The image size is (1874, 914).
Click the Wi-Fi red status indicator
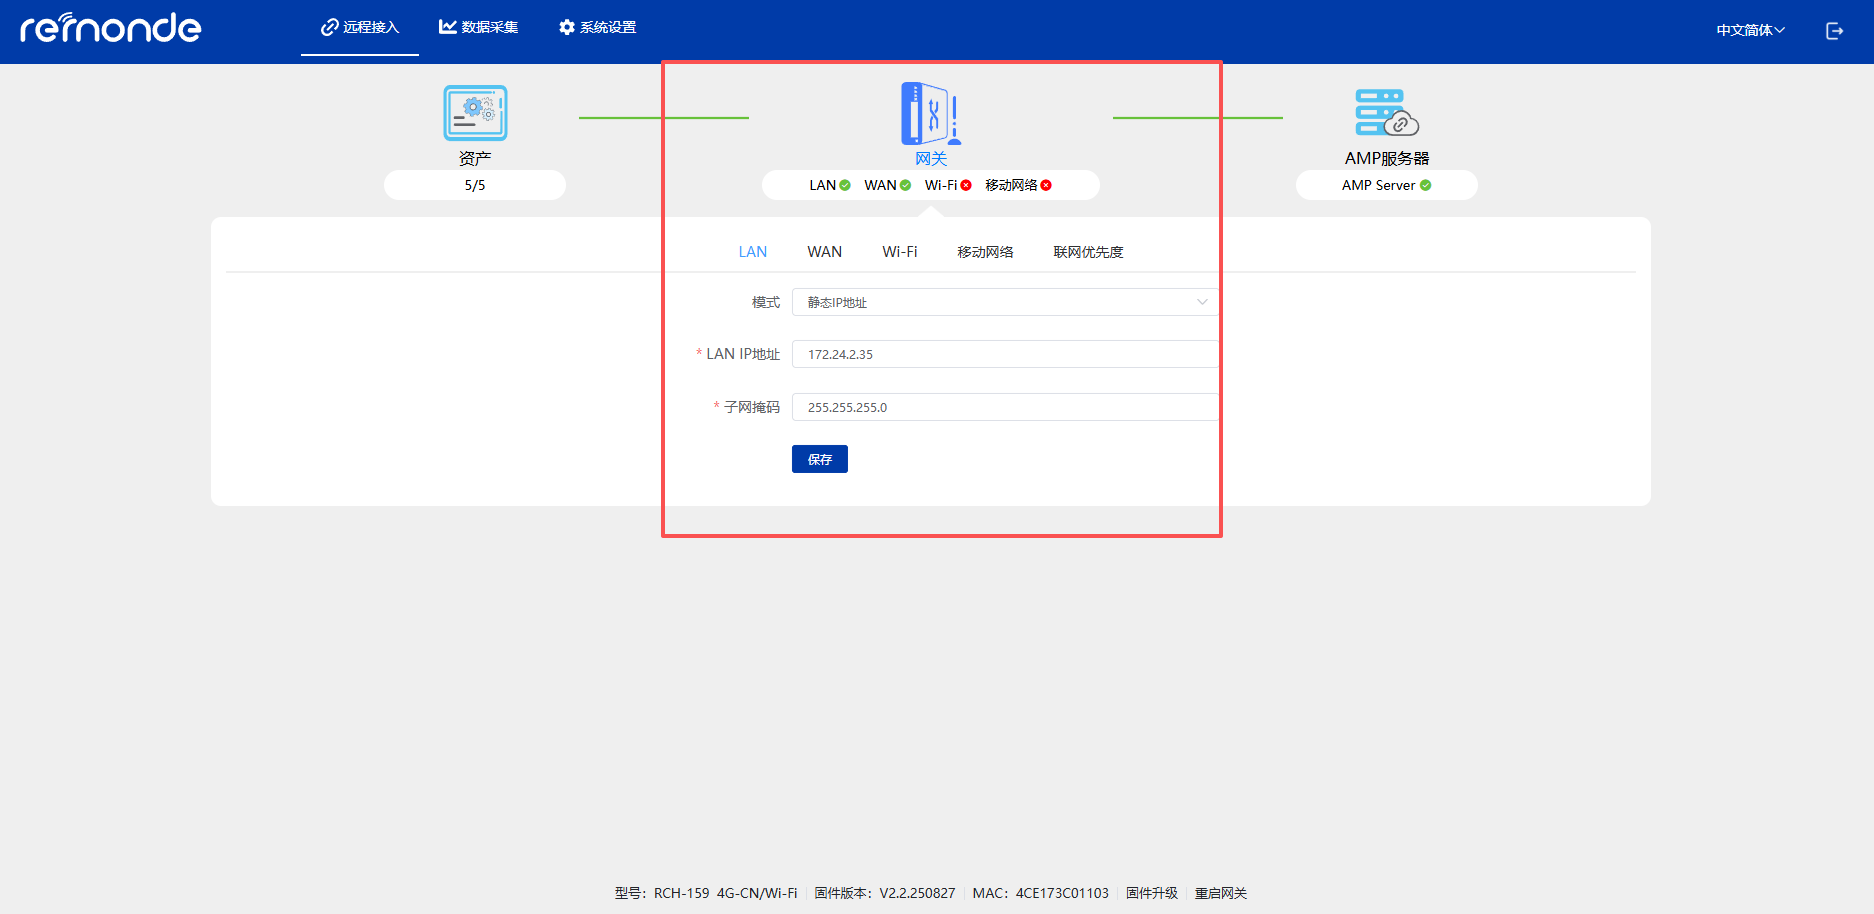tap(966, 185)
